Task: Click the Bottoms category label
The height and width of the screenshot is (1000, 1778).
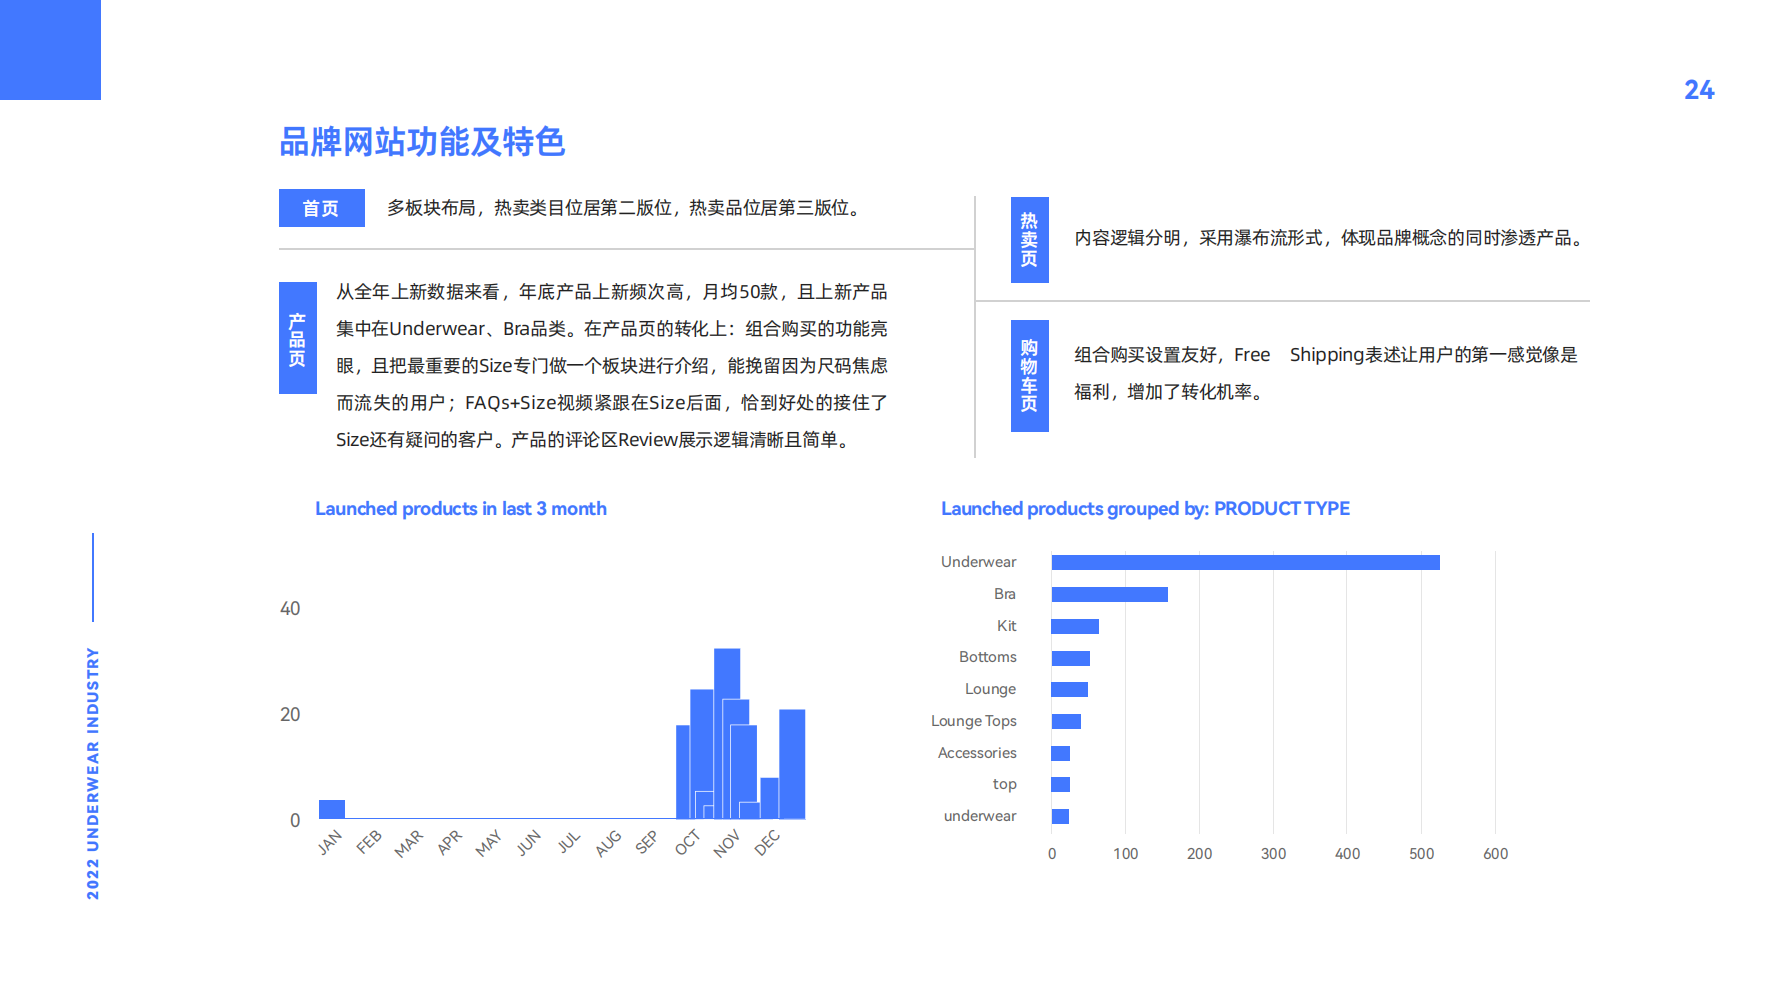Action: [988, 657]
